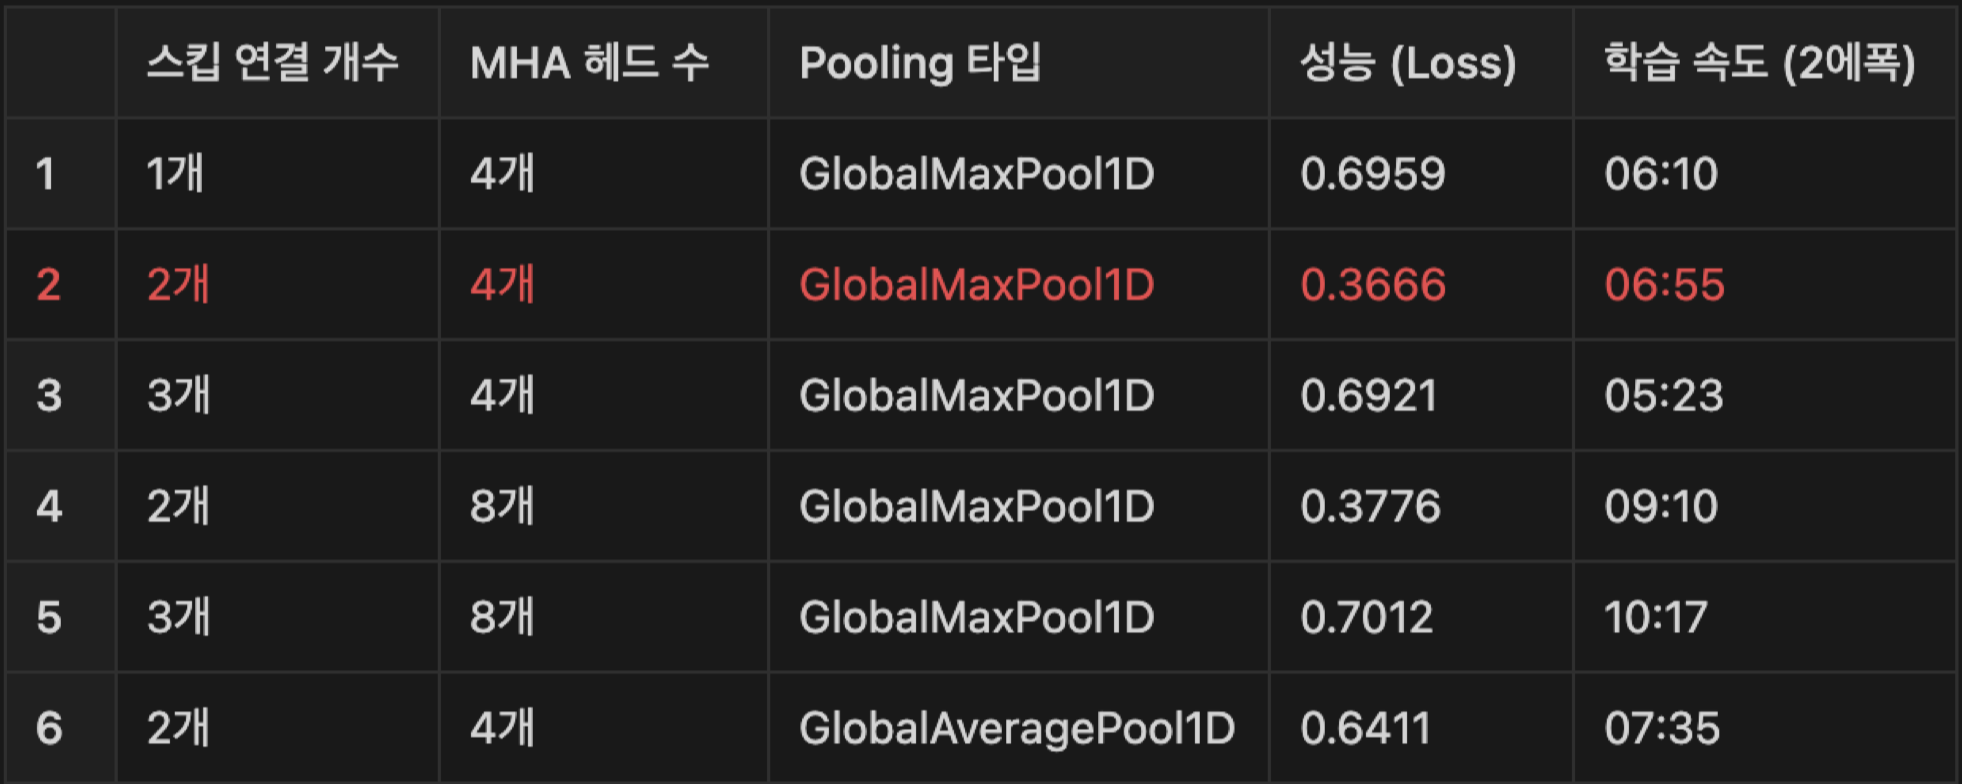Image resolution: width=1962 pixels, height=784 pixels.
Task: Select the loss value 0.6959
Action: click(x=1373, y=174)
